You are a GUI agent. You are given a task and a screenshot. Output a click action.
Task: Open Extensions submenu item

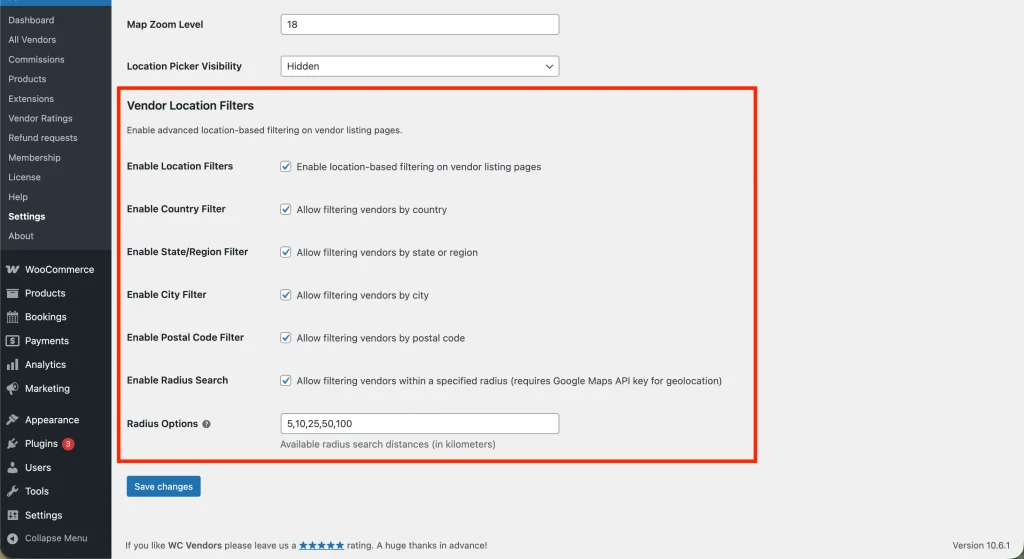point(31,99)
